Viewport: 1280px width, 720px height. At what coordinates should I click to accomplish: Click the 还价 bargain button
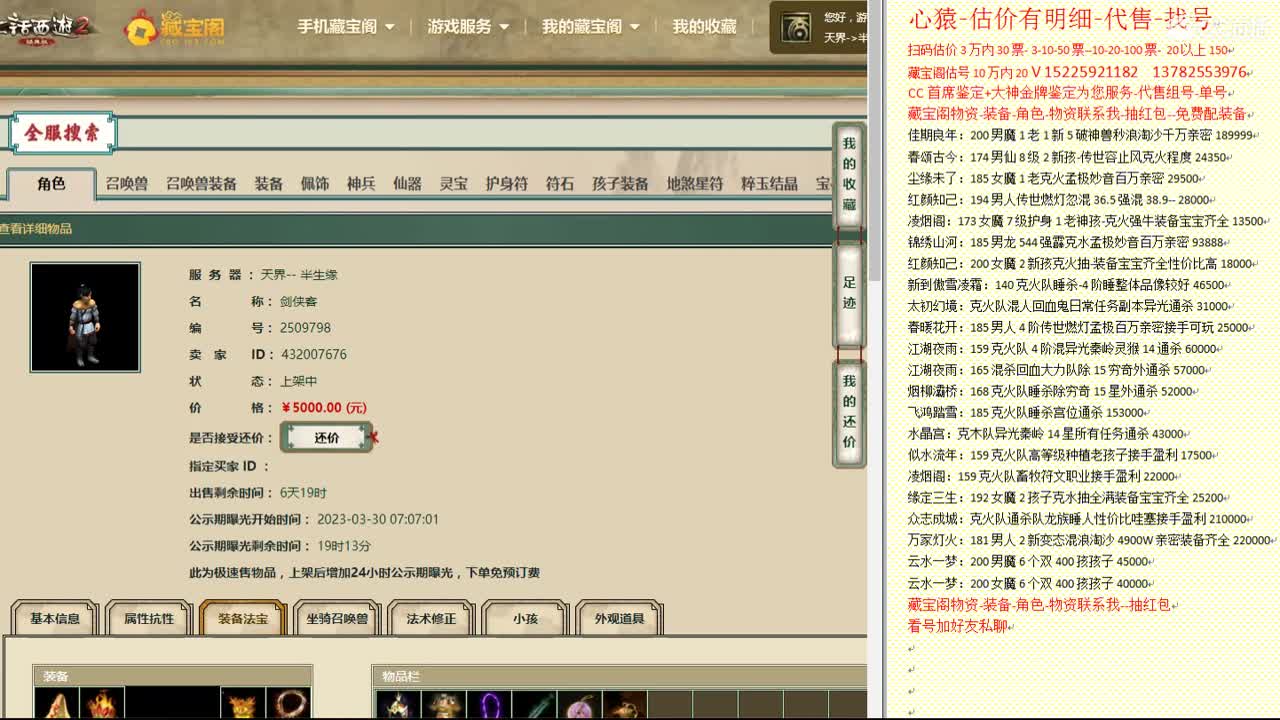pyautogui.click(x=327, y=438)
